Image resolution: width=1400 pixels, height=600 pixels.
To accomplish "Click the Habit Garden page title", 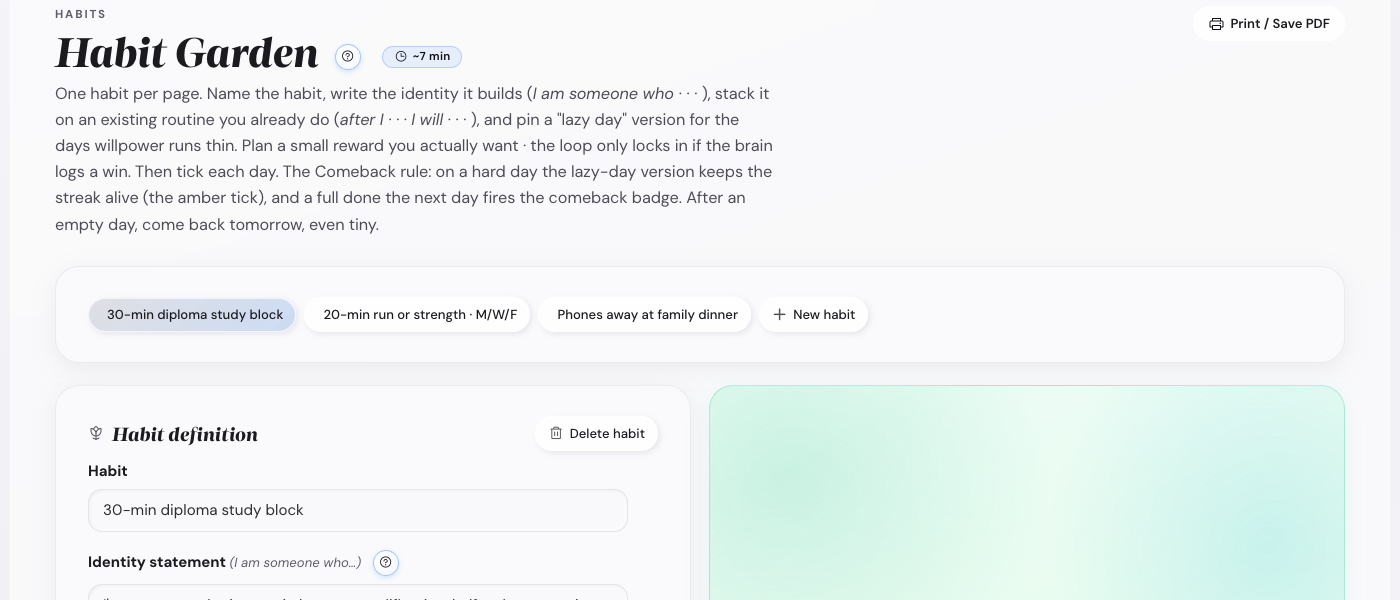I will pyautogui.click(x=187, y=53).
